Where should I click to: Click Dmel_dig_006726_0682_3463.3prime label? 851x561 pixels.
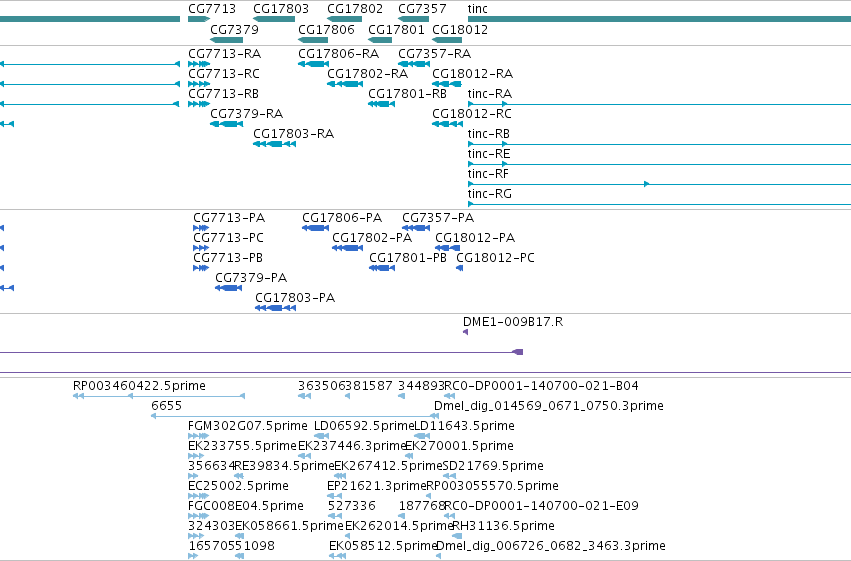pyautogui.click(x=550, y=547)
